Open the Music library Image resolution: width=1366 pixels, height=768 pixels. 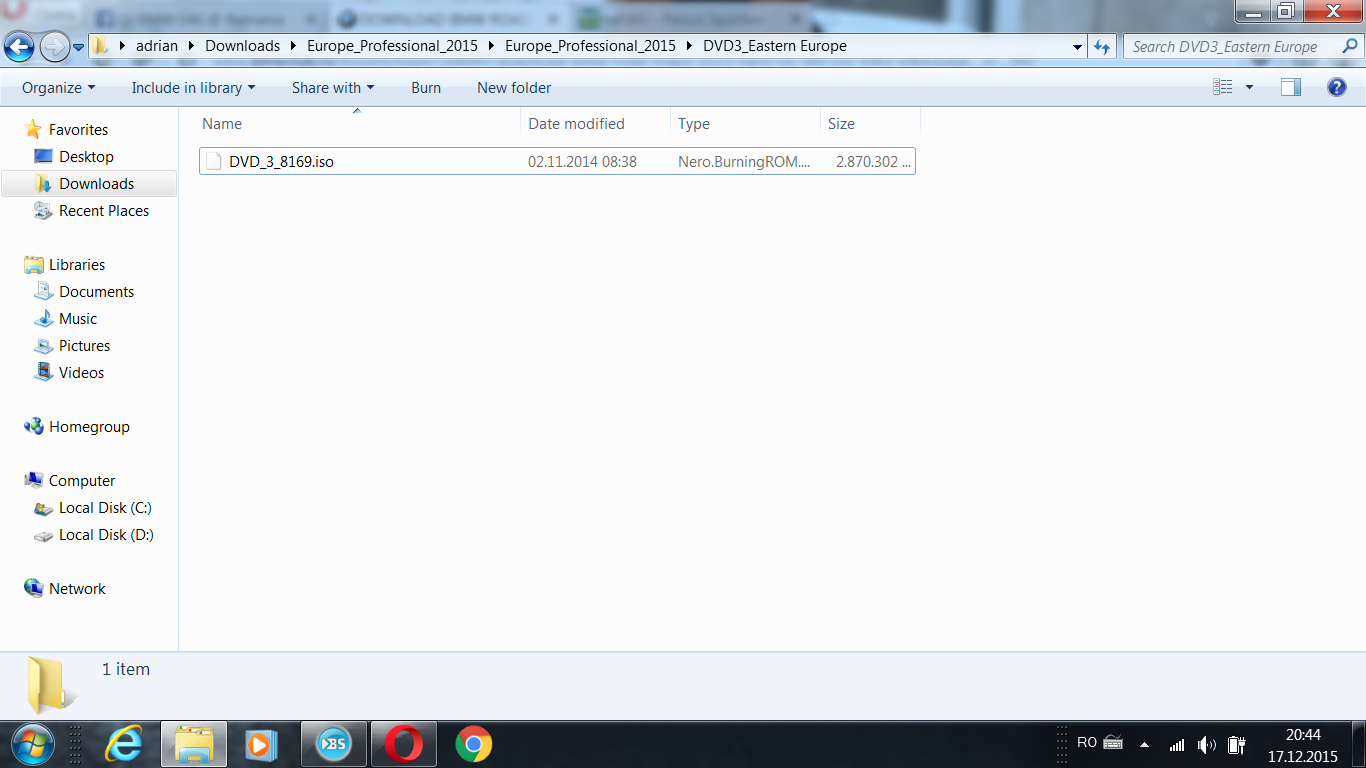(78, 319)
